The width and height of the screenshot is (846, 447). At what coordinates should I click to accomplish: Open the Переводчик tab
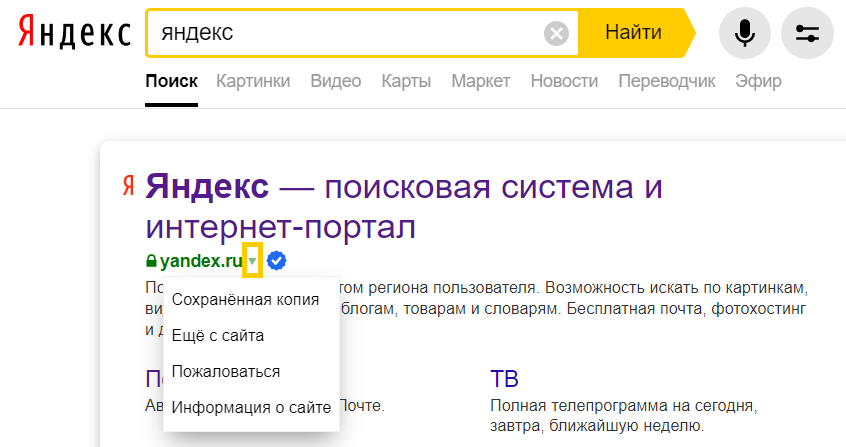coord(667,81)
